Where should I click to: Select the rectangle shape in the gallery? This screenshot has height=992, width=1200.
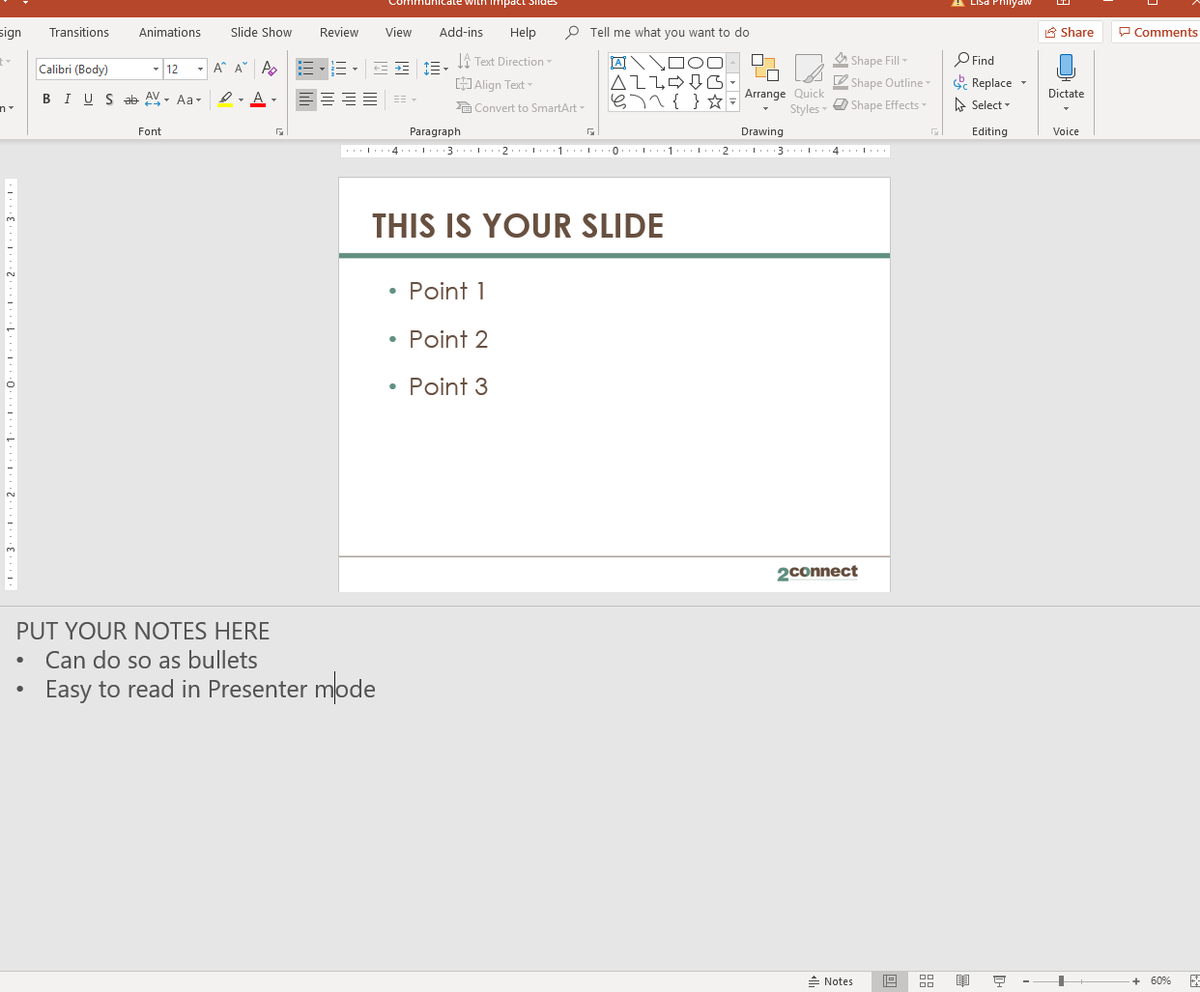(677, 62)
